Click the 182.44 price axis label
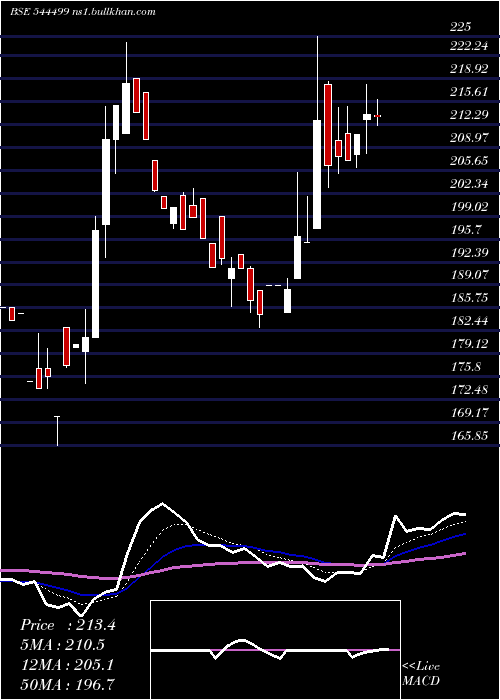 pyautogui.click(x=469, y=321)
